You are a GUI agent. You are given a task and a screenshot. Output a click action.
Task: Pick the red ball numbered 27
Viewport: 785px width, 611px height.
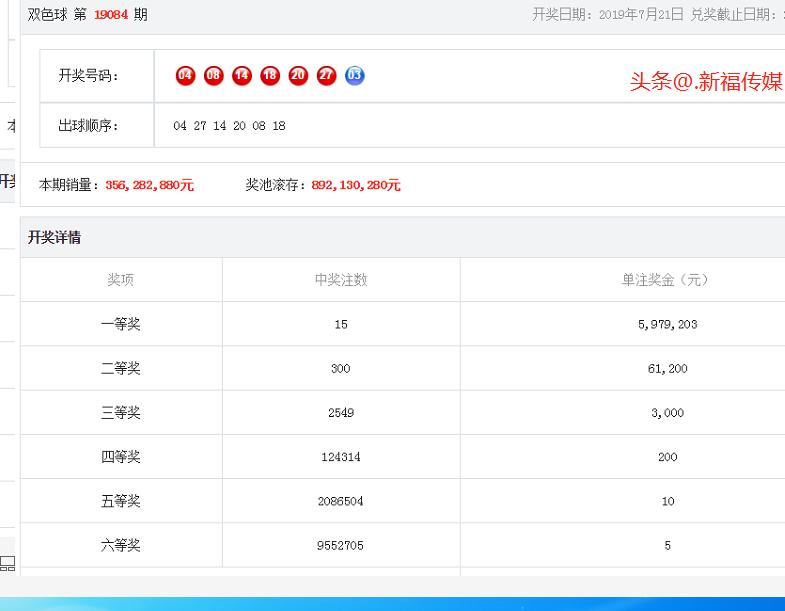coord(326,75)
